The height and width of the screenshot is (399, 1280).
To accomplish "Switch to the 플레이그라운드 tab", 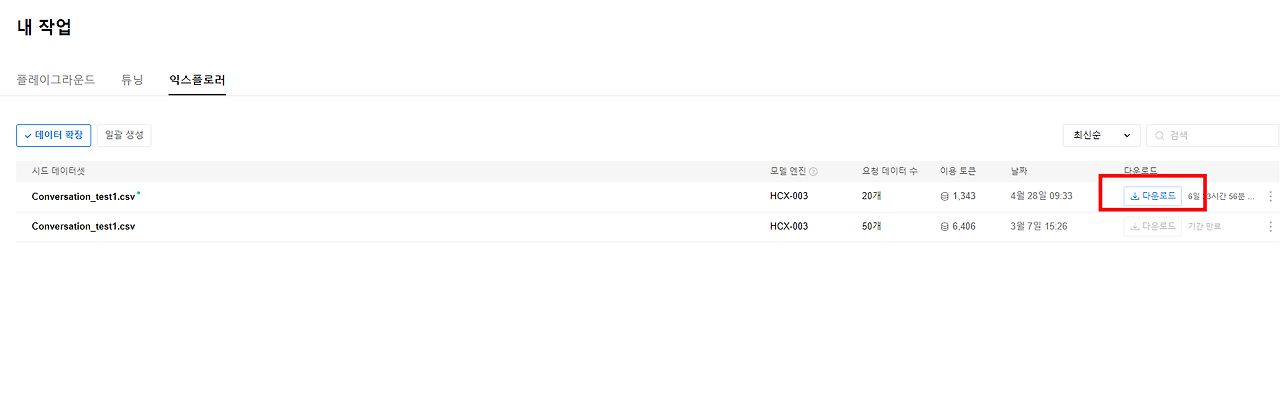I will click(x=56, y=80).
